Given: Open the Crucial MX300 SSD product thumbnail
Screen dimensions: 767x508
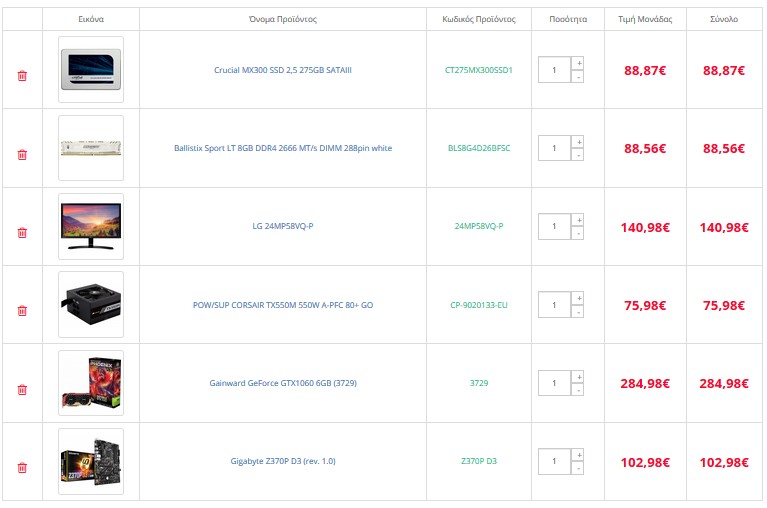Looking at the screenshot, I should pos(91,69).
